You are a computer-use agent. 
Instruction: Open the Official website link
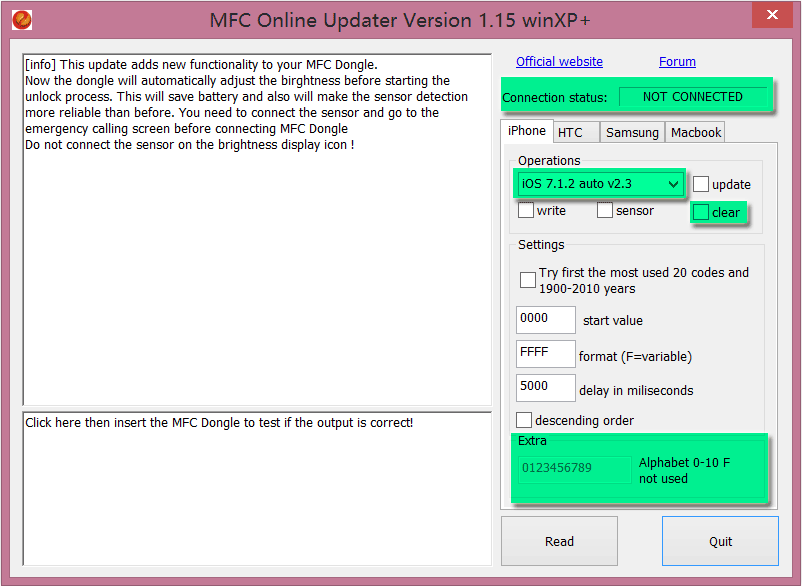559,62
